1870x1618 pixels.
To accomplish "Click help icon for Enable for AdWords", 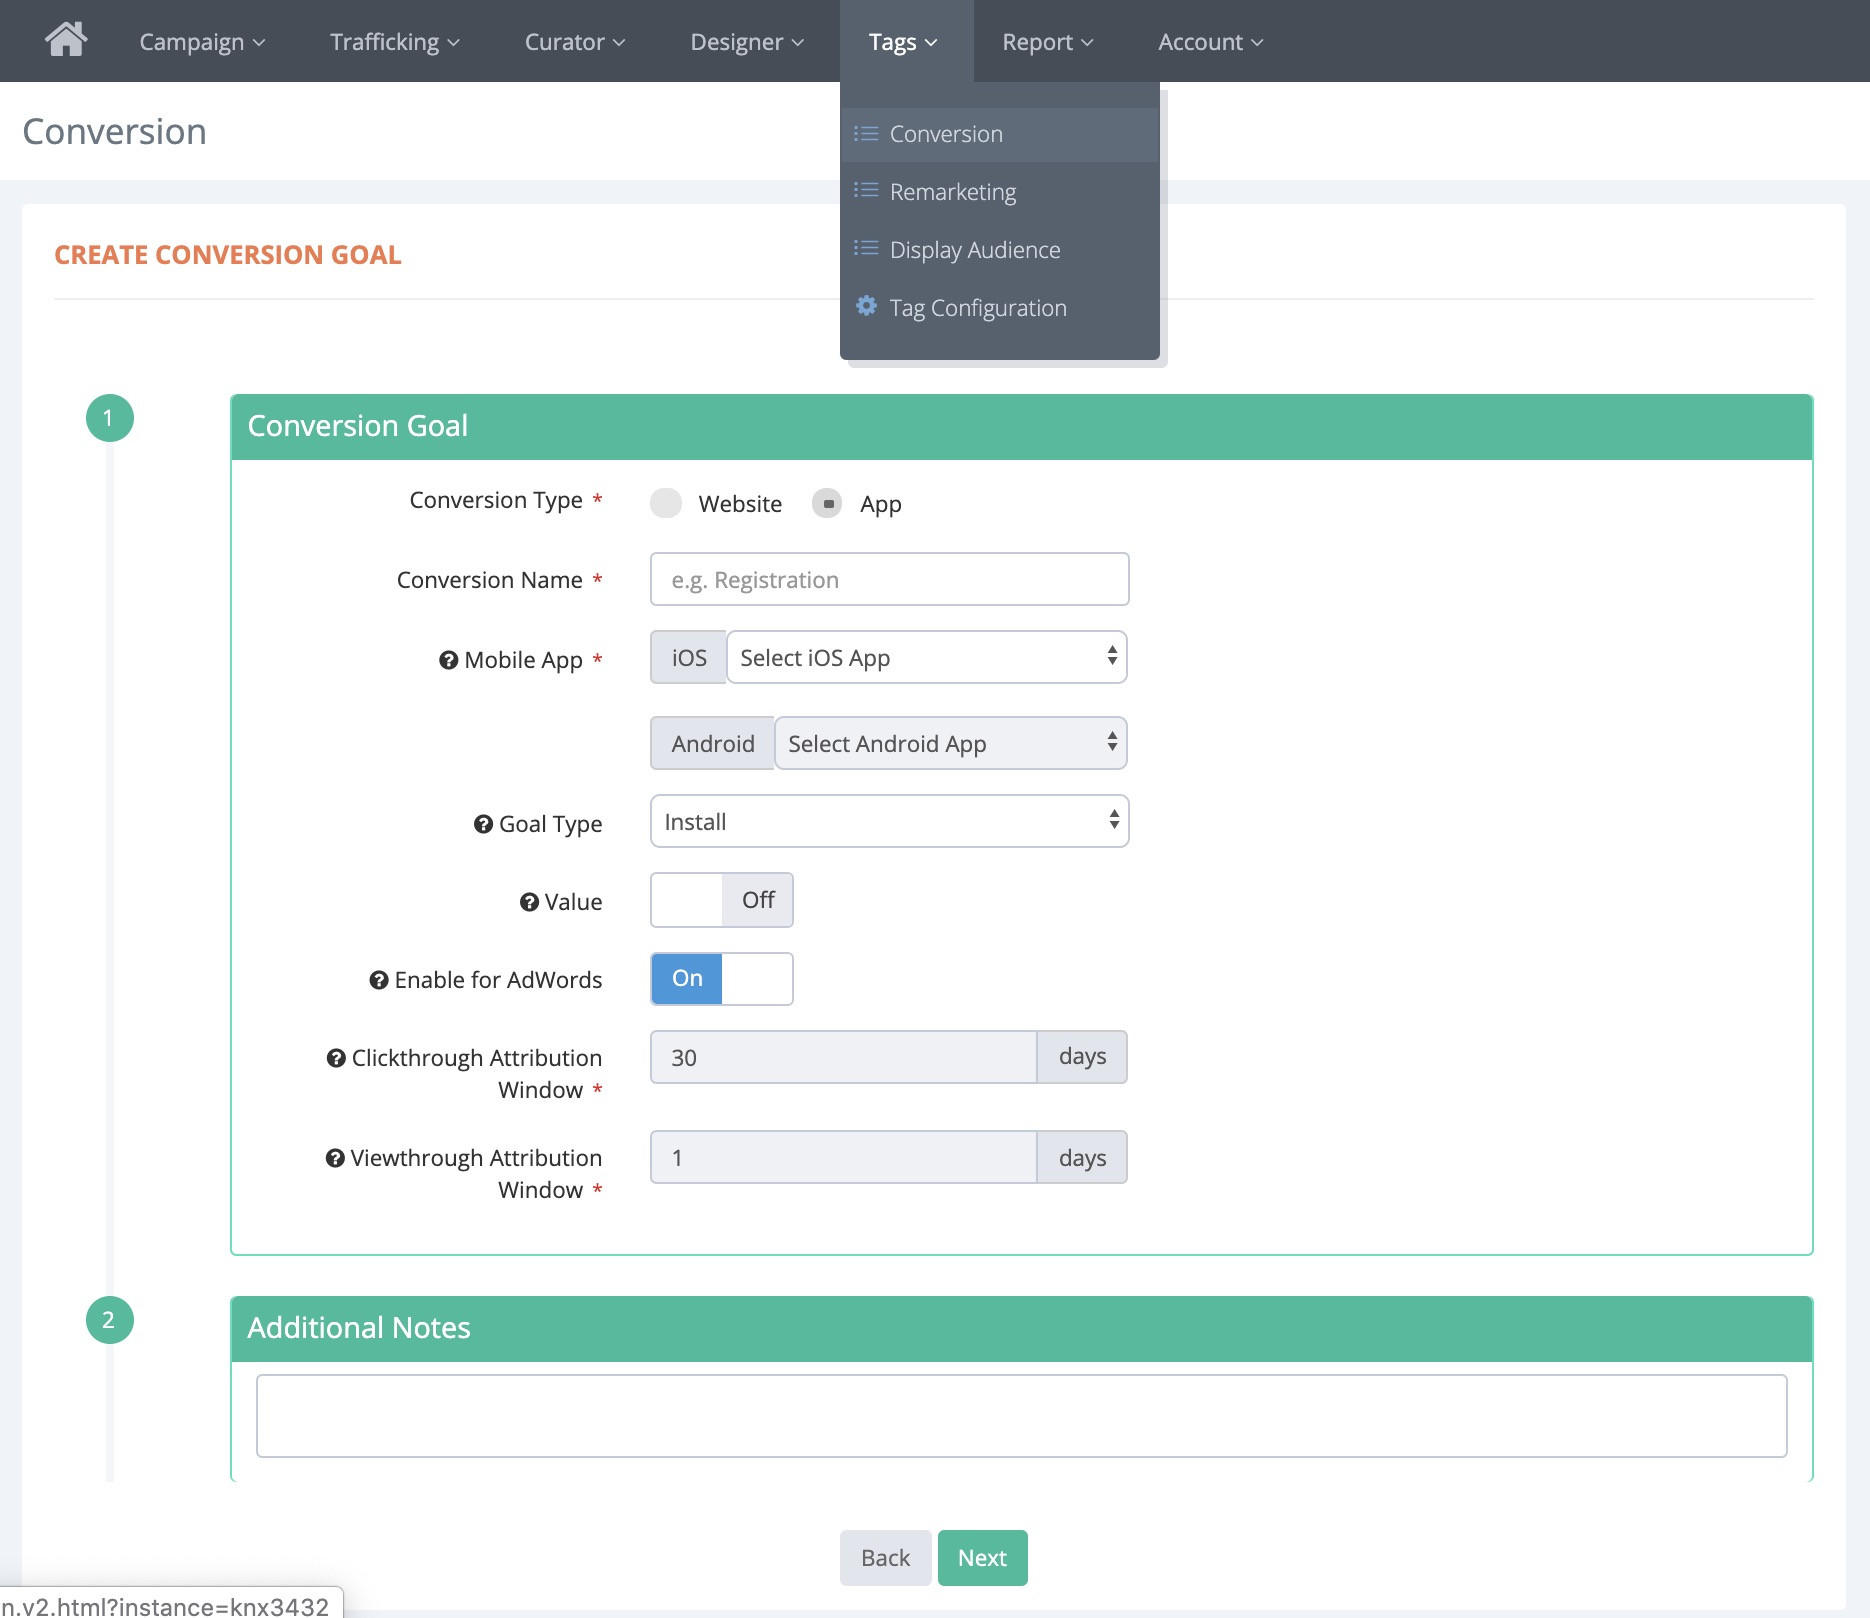I will click(x=379, y=980).
